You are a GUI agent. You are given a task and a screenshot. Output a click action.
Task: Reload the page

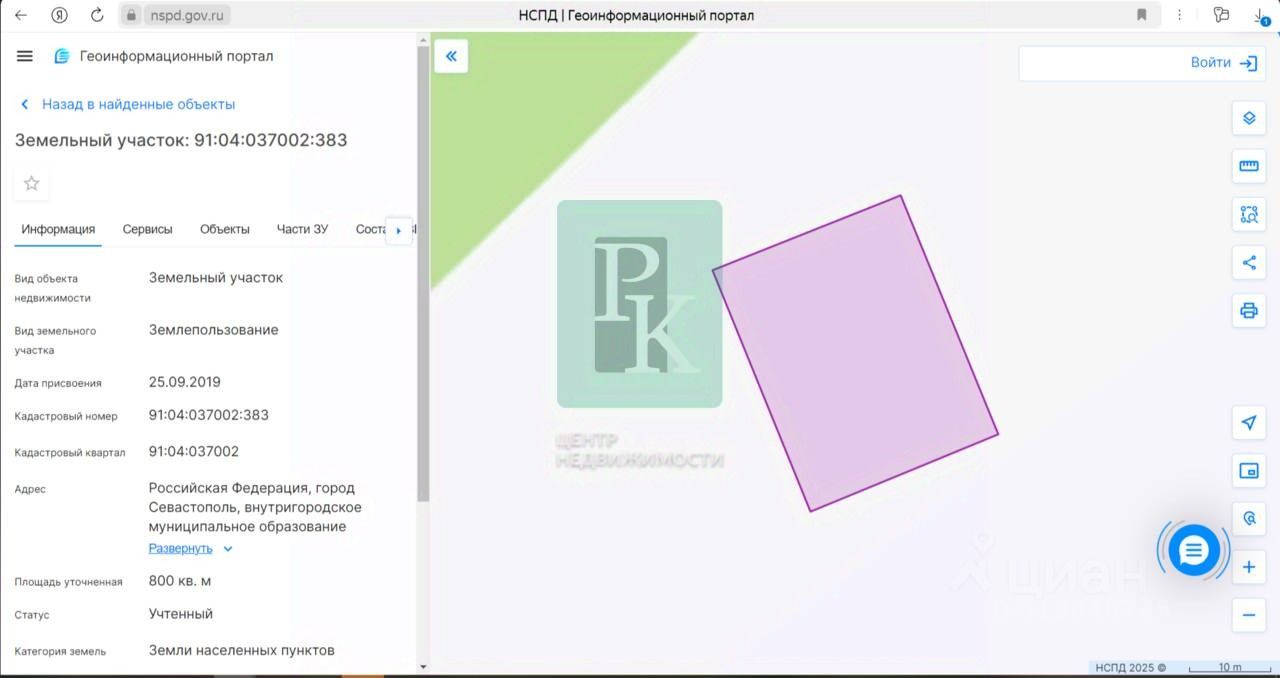(x=97, y=15)
